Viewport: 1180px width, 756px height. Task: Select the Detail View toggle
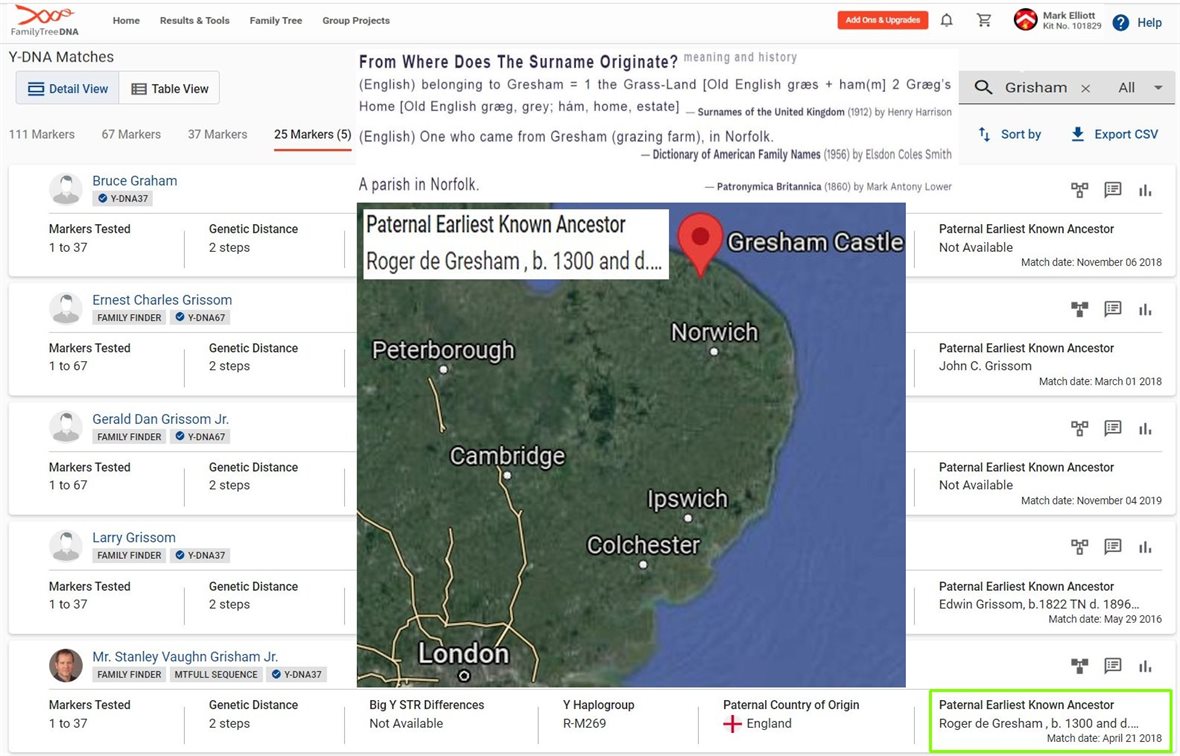pos(68,89)
